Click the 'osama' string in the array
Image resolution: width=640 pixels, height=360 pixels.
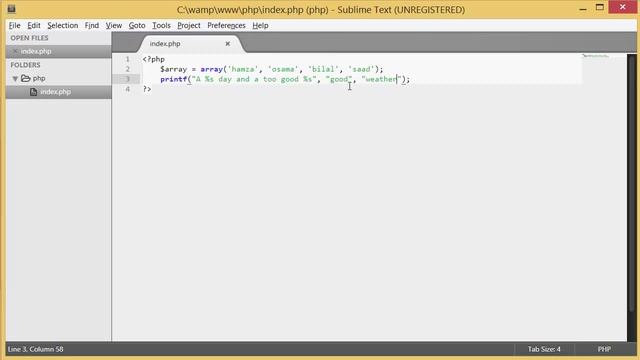283,69
